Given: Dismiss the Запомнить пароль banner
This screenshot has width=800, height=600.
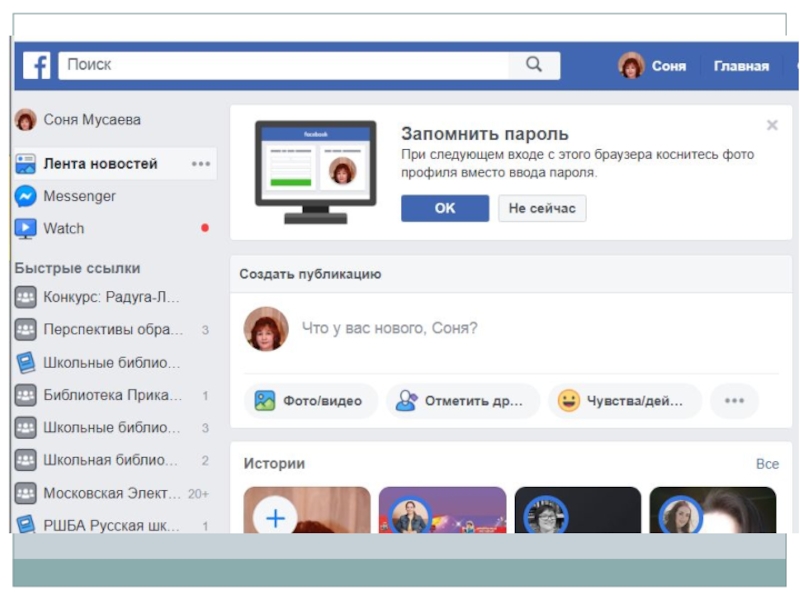Looking at the screenshot, I should [772, 125].
